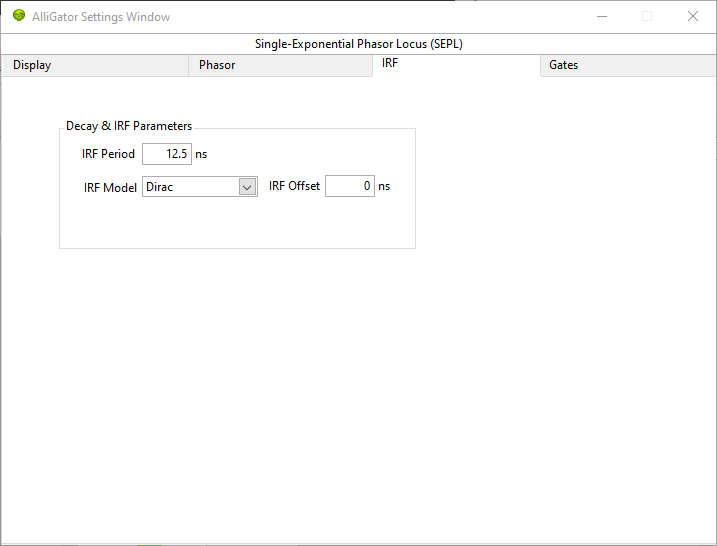
Task: Click the Single-Exponential Phasor Locus (SEPL) heading
Action: 358,44
